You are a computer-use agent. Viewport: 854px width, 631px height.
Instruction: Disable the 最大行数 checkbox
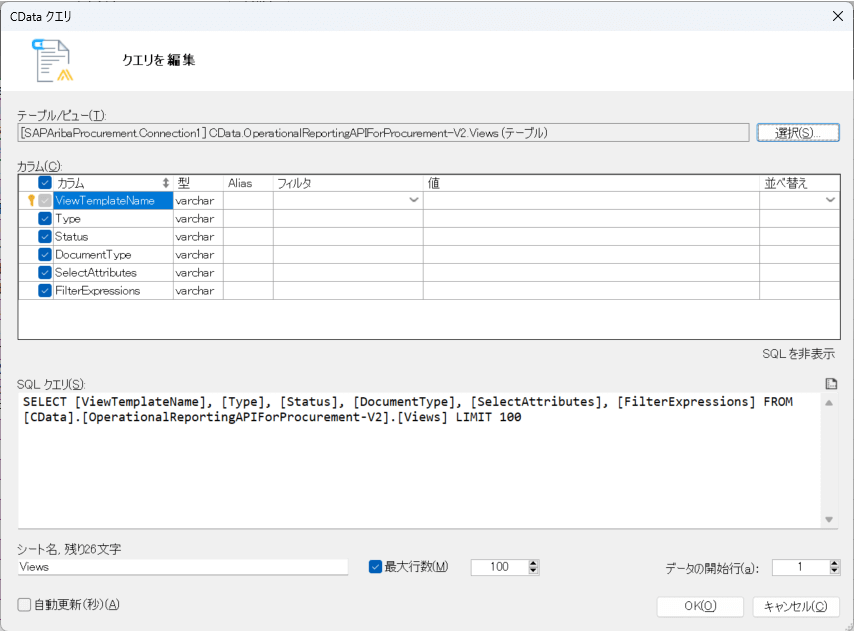[x=375, y=567]
